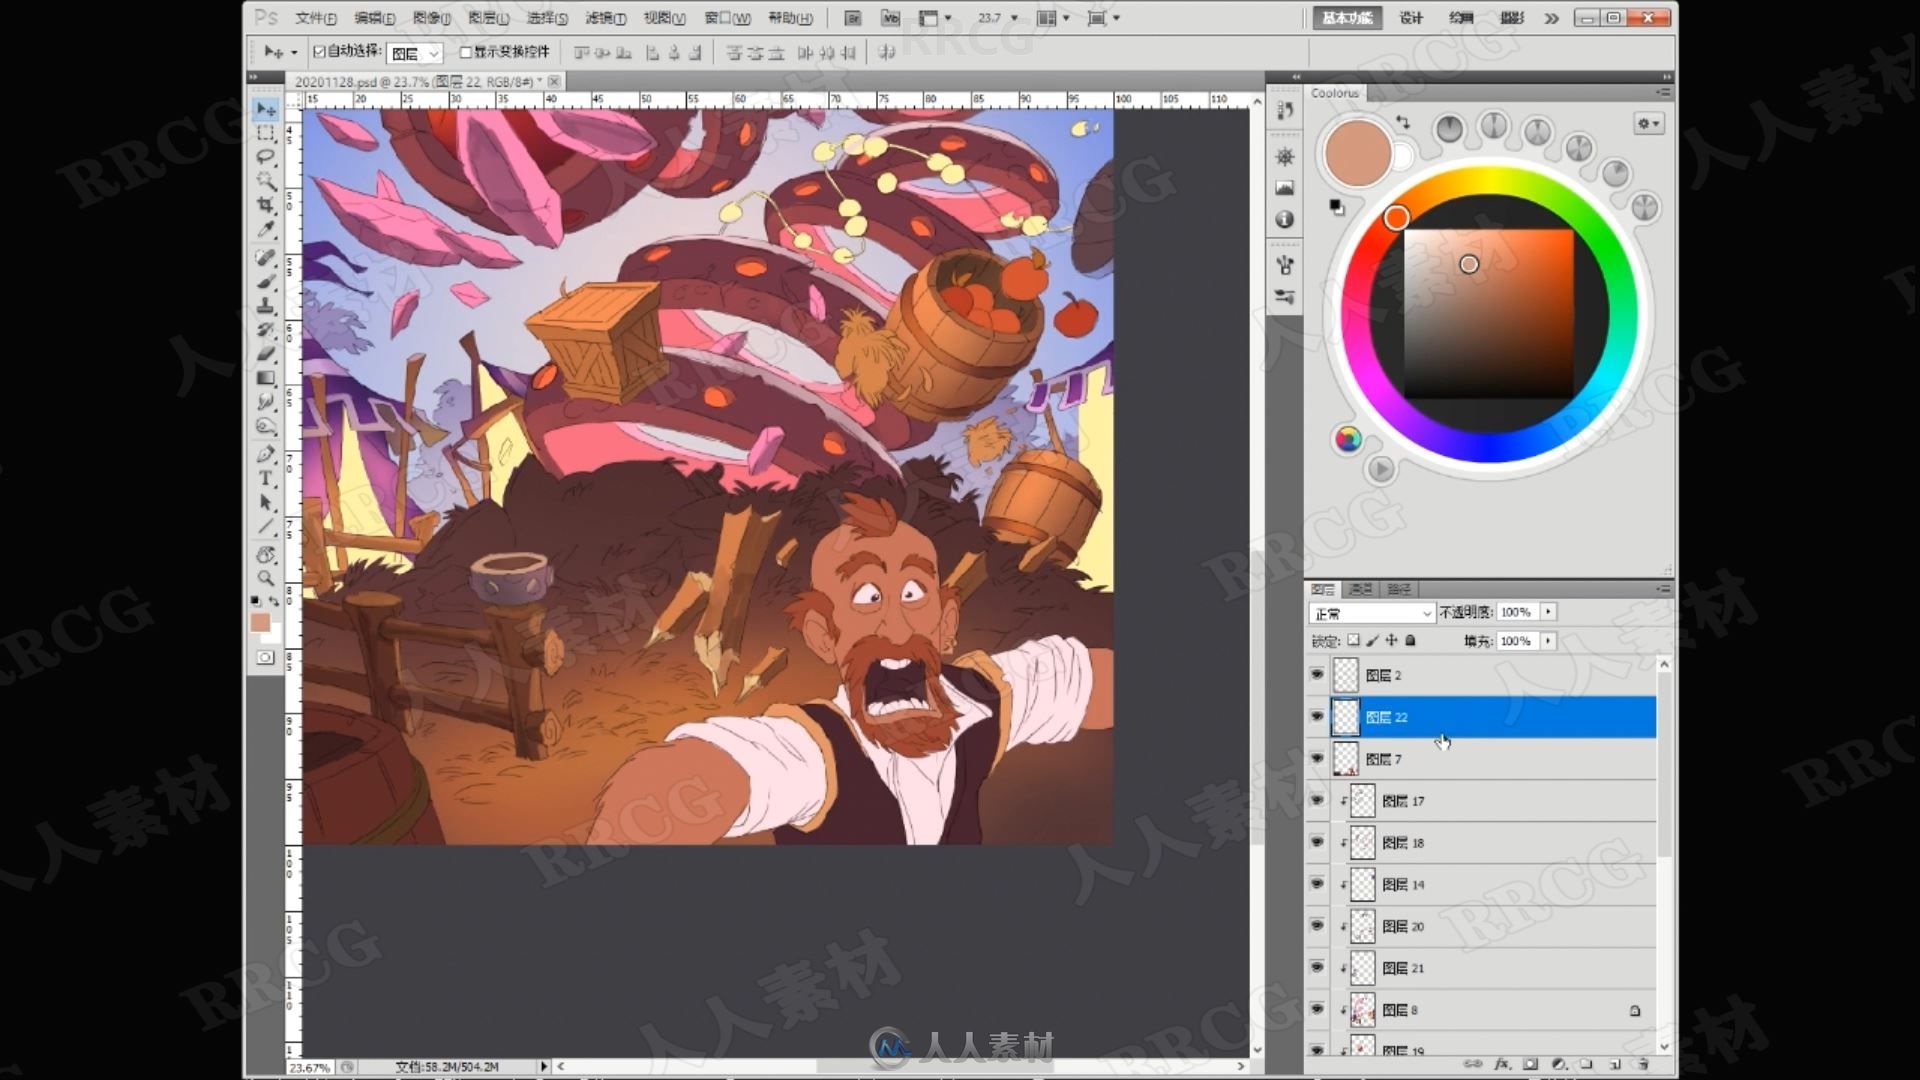This screenshot has height=1080, width=1920.
Task: Launch Mini Bridge with Mb icon
Action: click(x=890, y=18)
